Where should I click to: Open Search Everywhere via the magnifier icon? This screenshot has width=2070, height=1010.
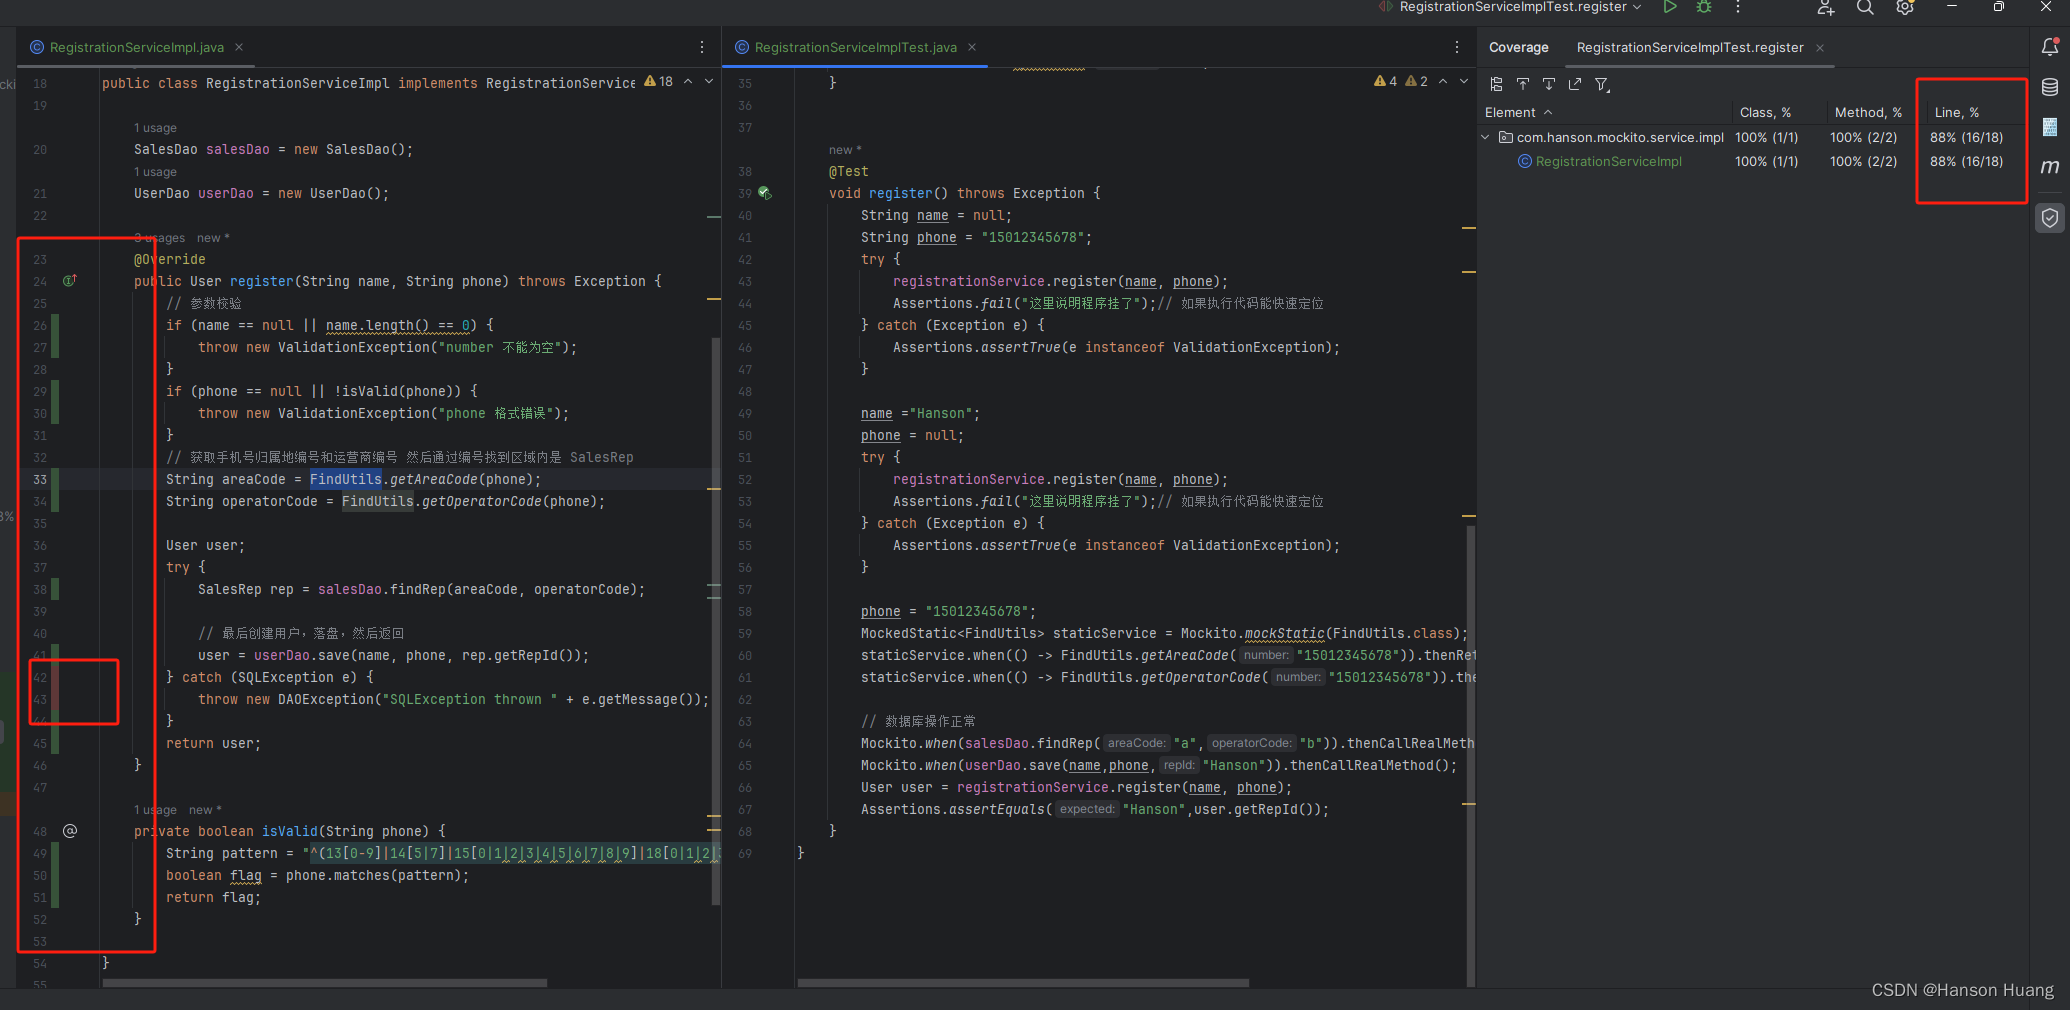coord(1865,7)
